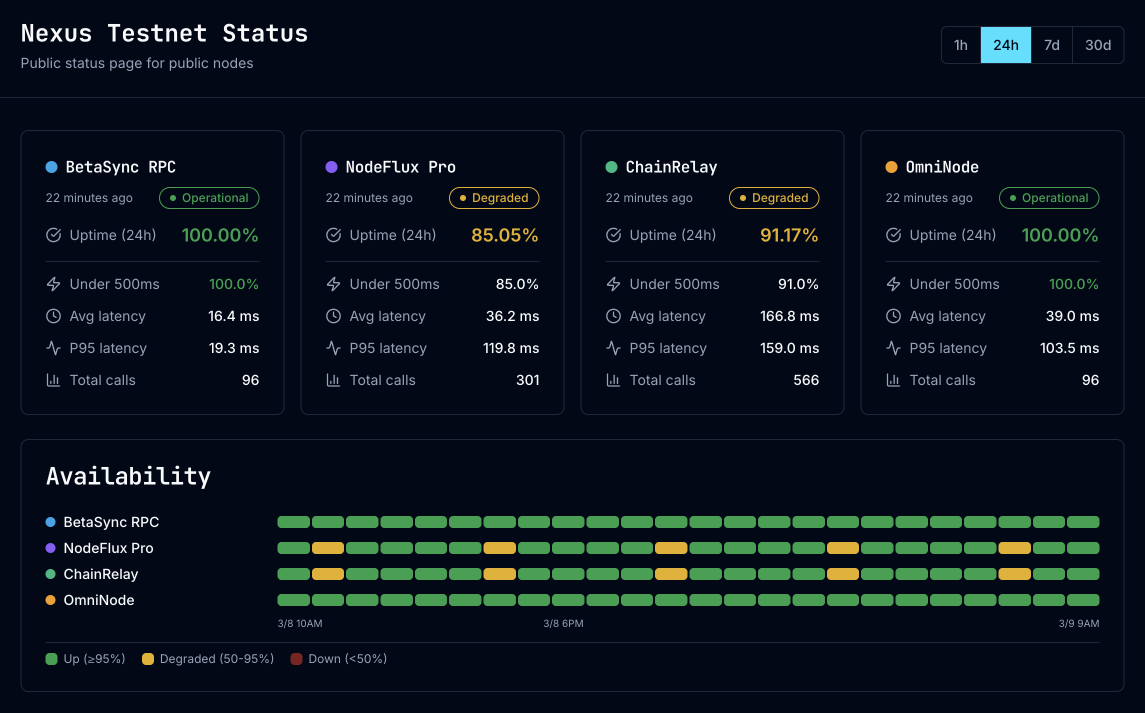
Task: Click the clock icon for ChainRelay avg latency
Action: (613, 316)
